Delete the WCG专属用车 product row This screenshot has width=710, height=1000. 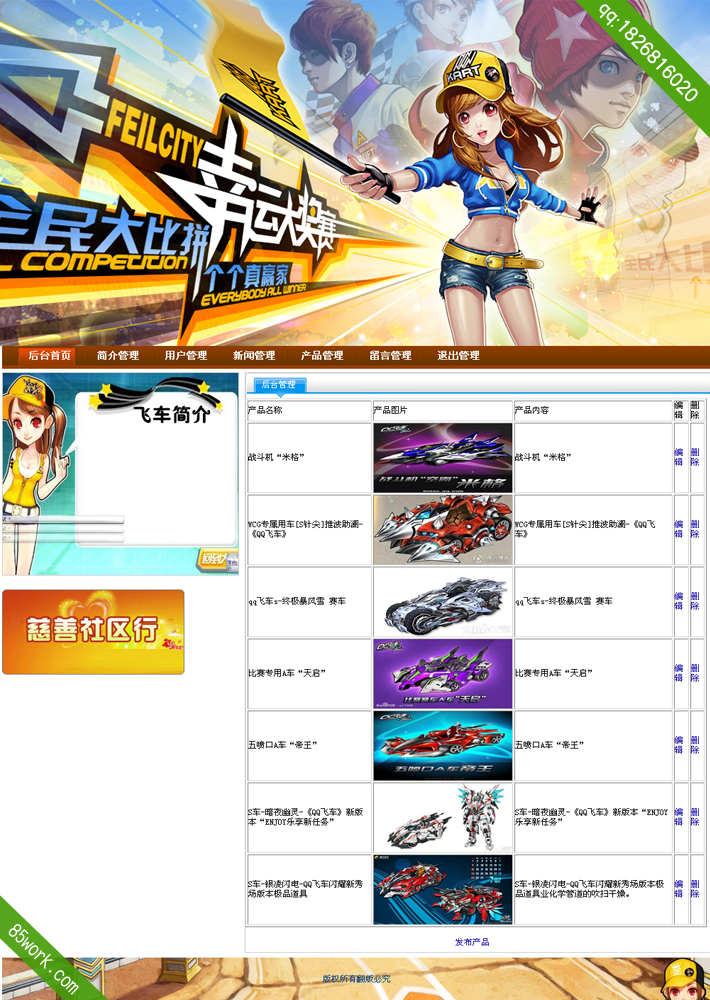695,529
